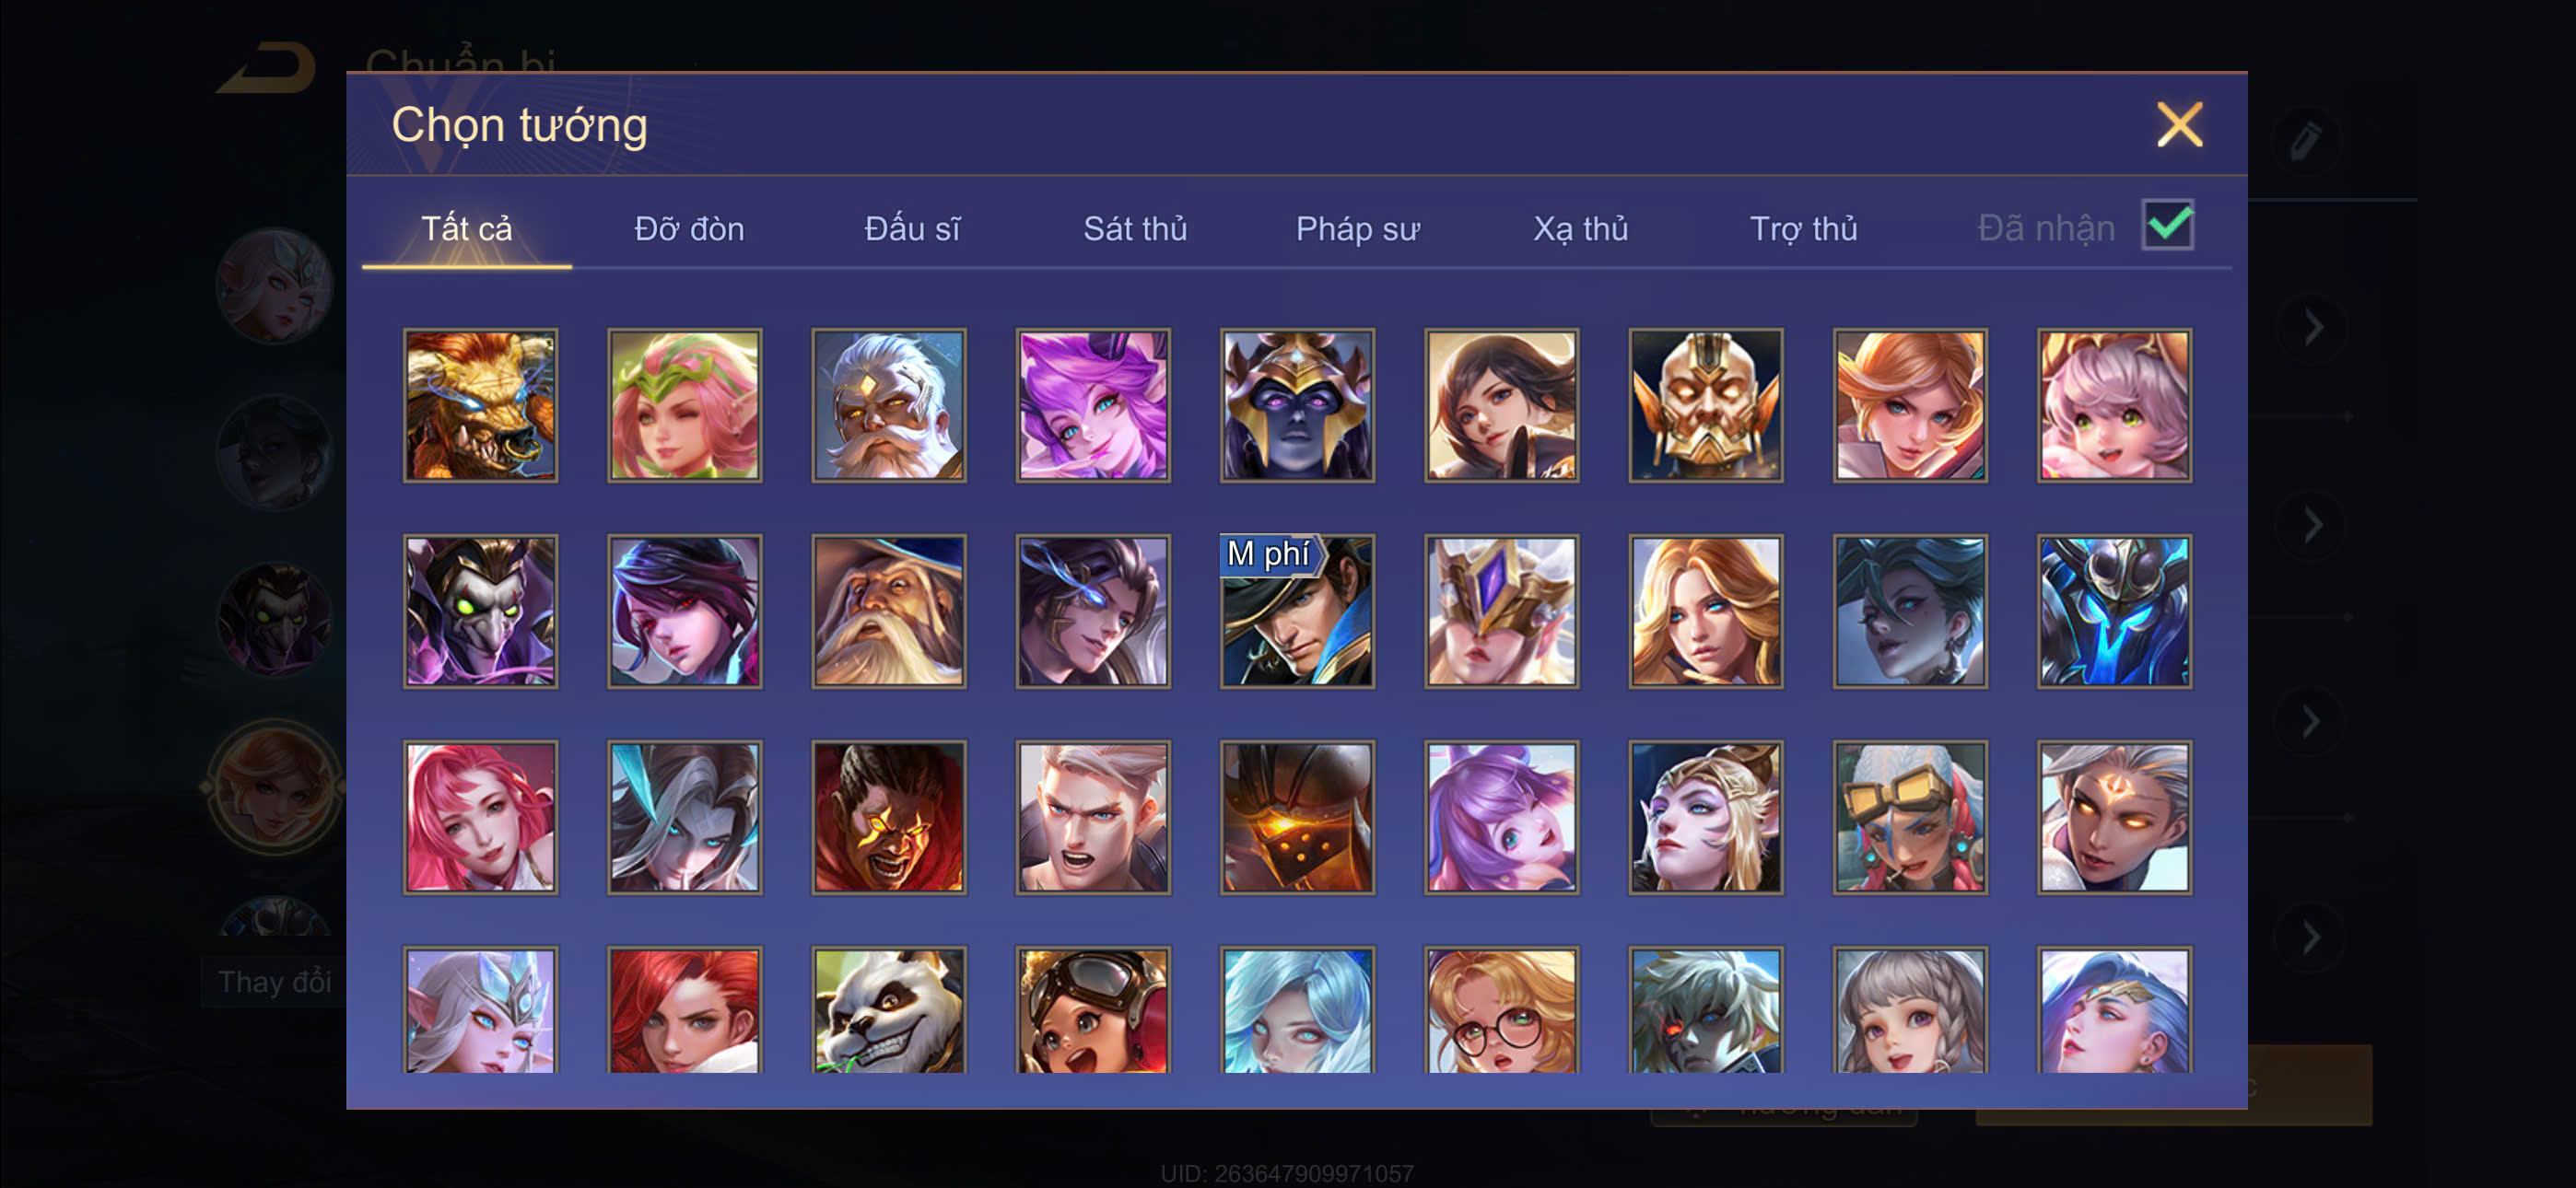This screenshot has height=1188, width=2576.
Task: Select the blue armored robot hero
Action: [x=2114, y=611]
